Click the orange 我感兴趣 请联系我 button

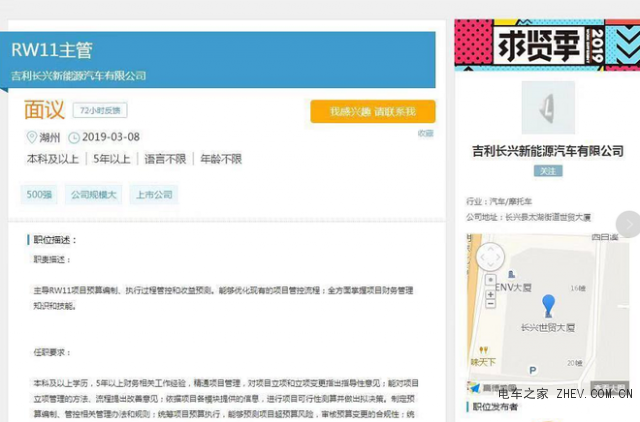tap(373, 111)
